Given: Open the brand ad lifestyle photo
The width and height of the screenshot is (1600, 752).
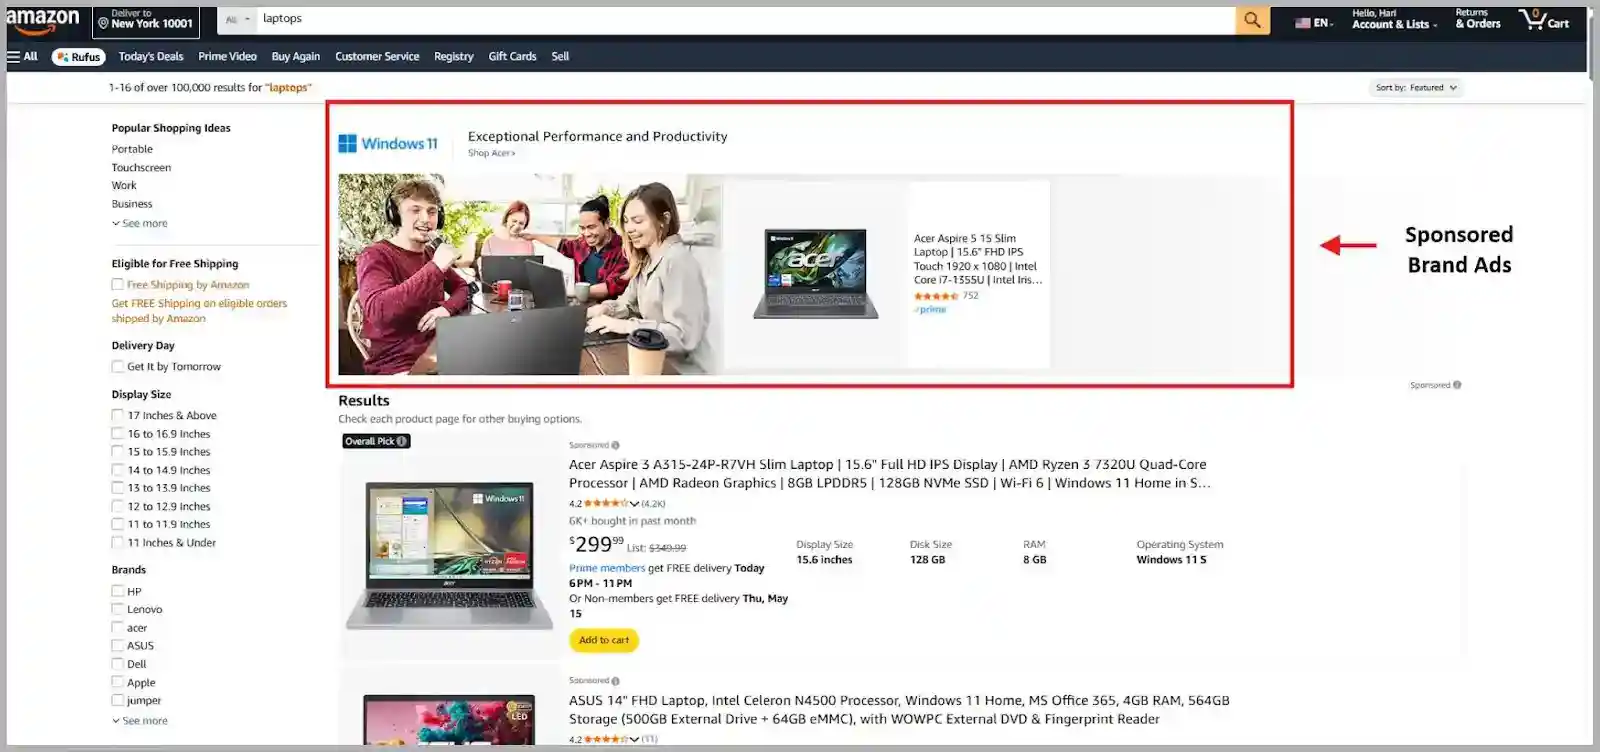Looking at the screenshot, I should [530, 275].
